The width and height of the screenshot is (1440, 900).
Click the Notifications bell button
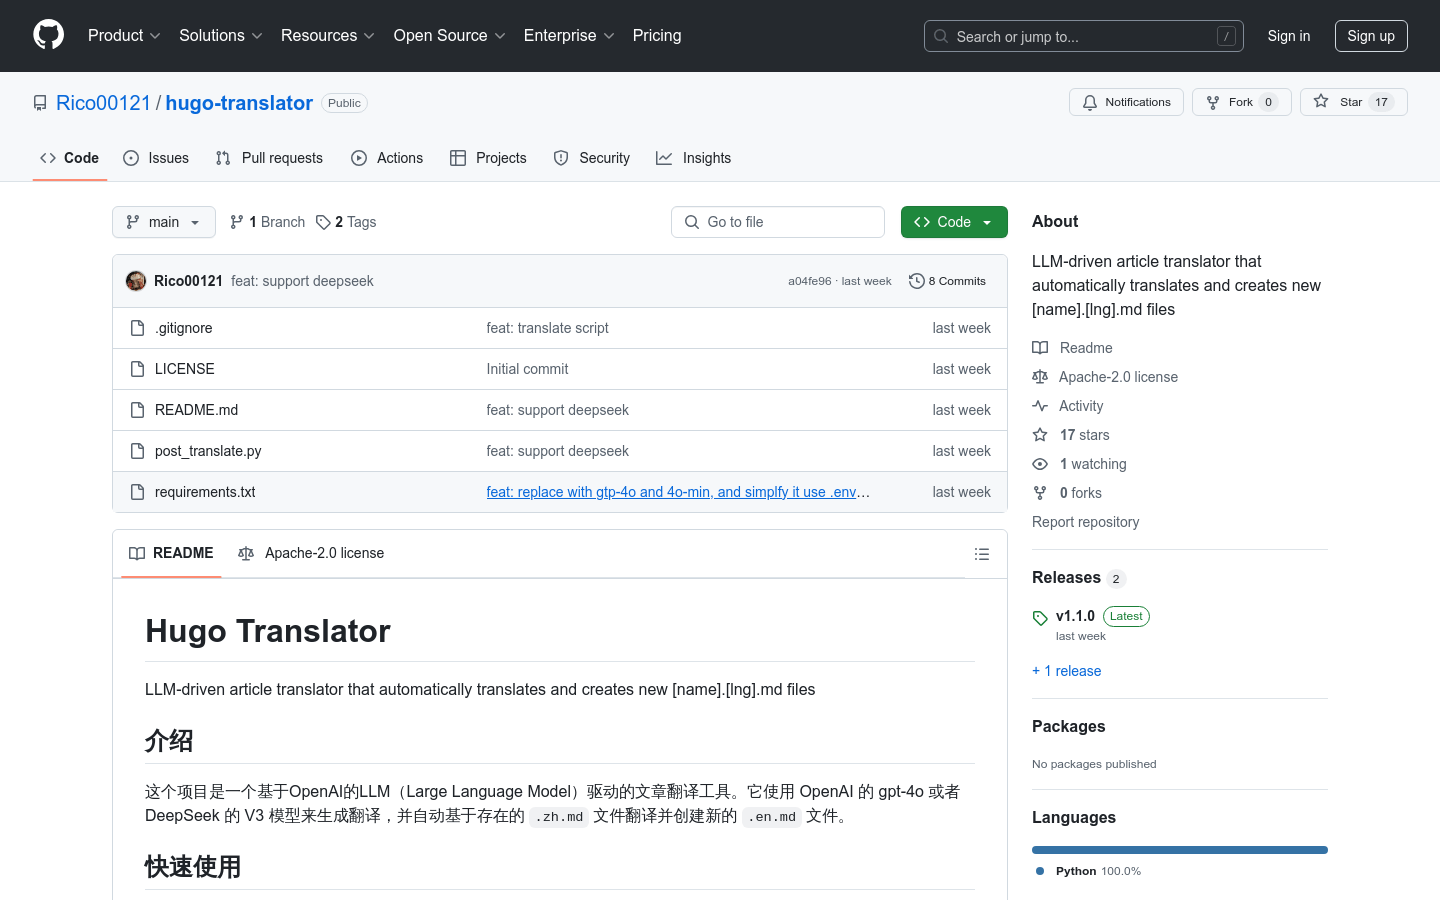coord(1126,102)
